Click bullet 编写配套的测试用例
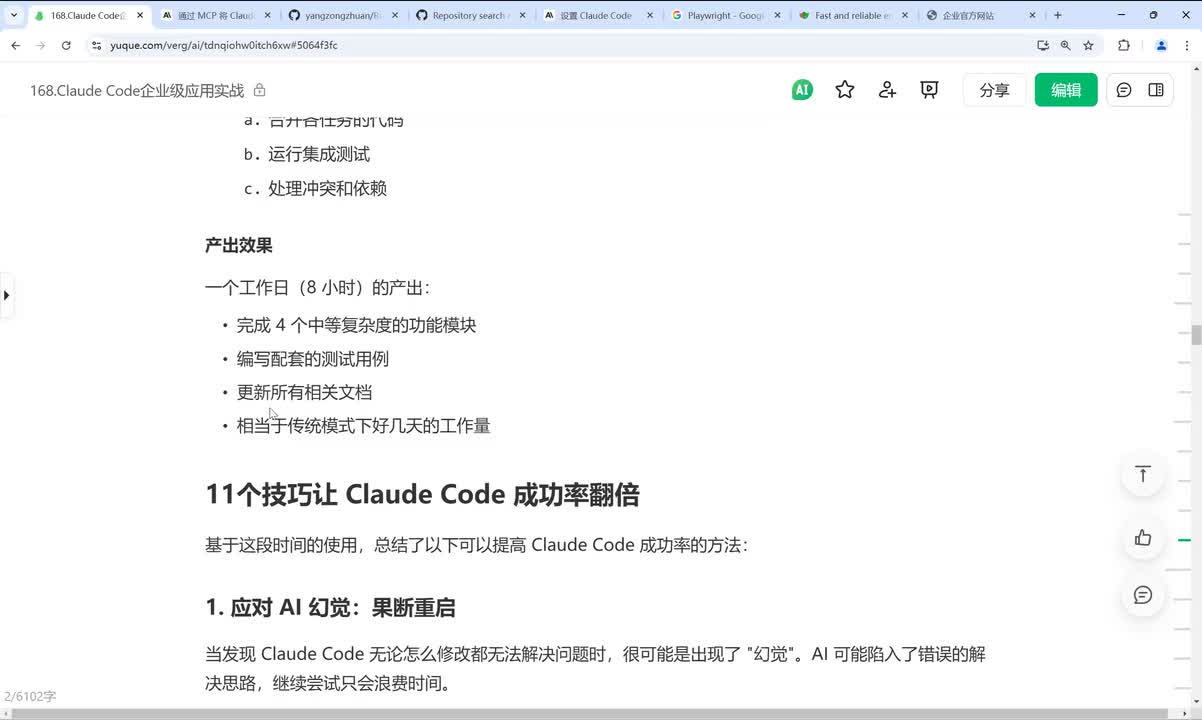The height and width of the screenshot is (720, 1202). pyautogui.click(x=312, y=359)
